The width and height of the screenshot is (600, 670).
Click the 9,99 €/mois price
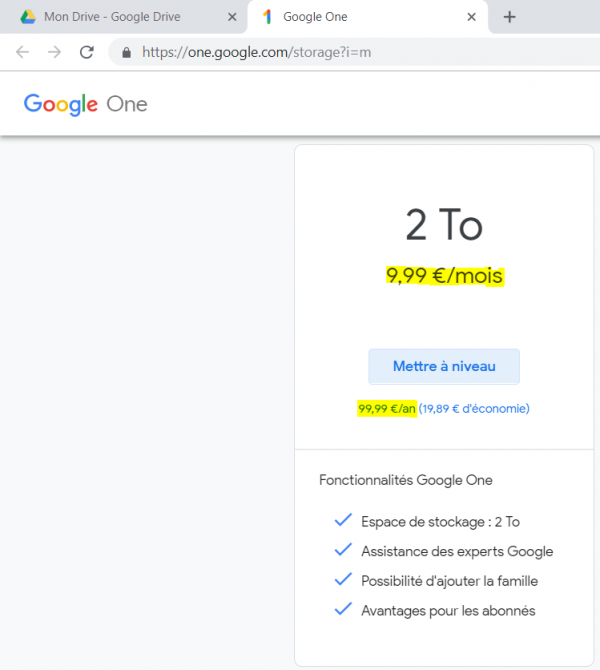[x=444, y=276]
